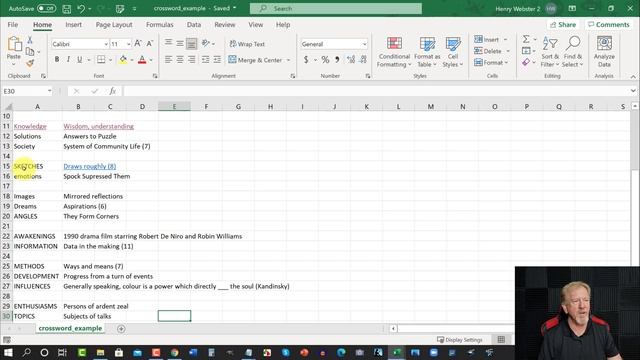Toggle Bold formatting

[57, 60]
